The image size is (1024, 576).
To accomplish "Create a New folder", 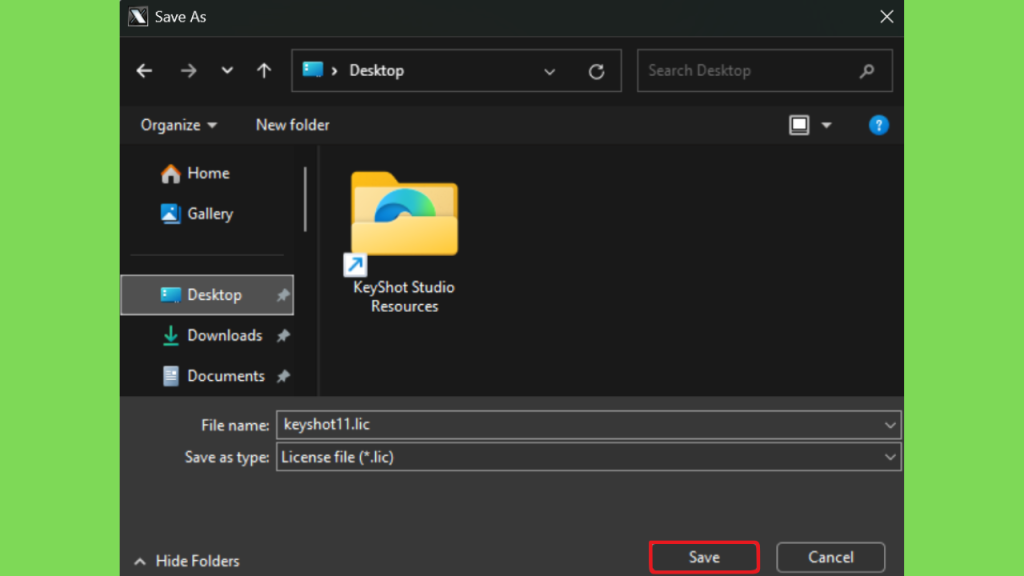I will (293, 125).
